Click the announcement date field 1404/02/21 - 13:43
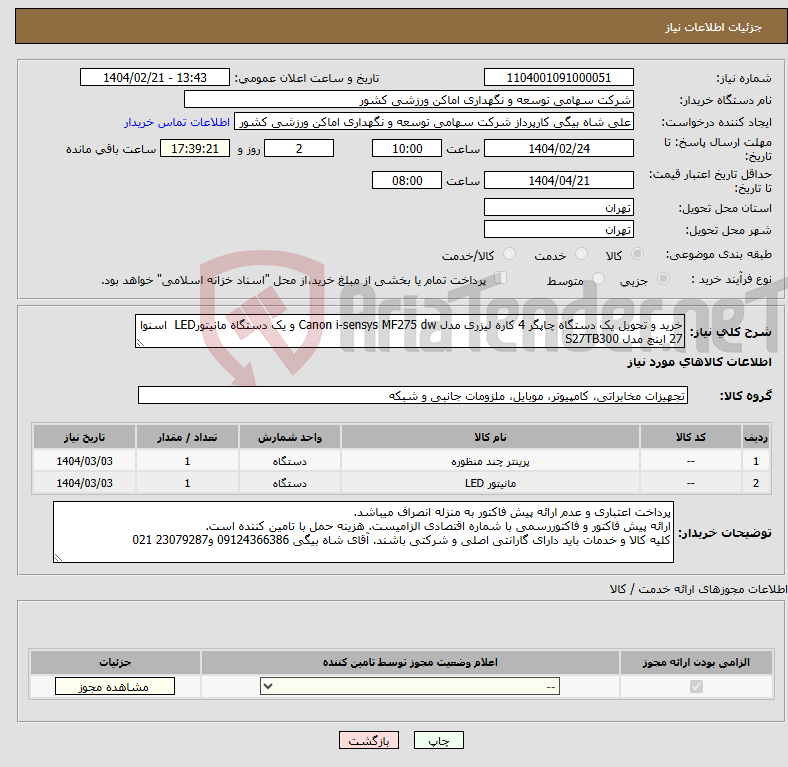Image resolution: width=788 pixels, height=767 pixels. pos(155,77)
